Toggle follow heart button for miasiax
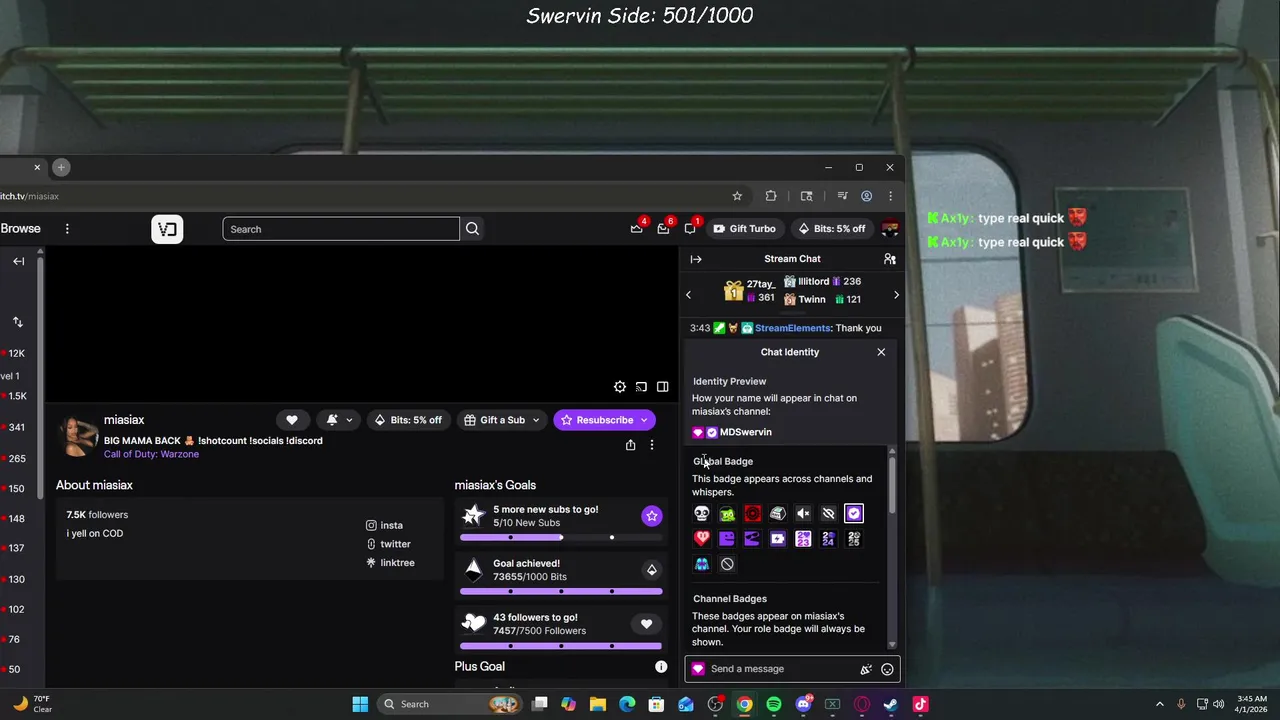 click(x=292, y=420)
